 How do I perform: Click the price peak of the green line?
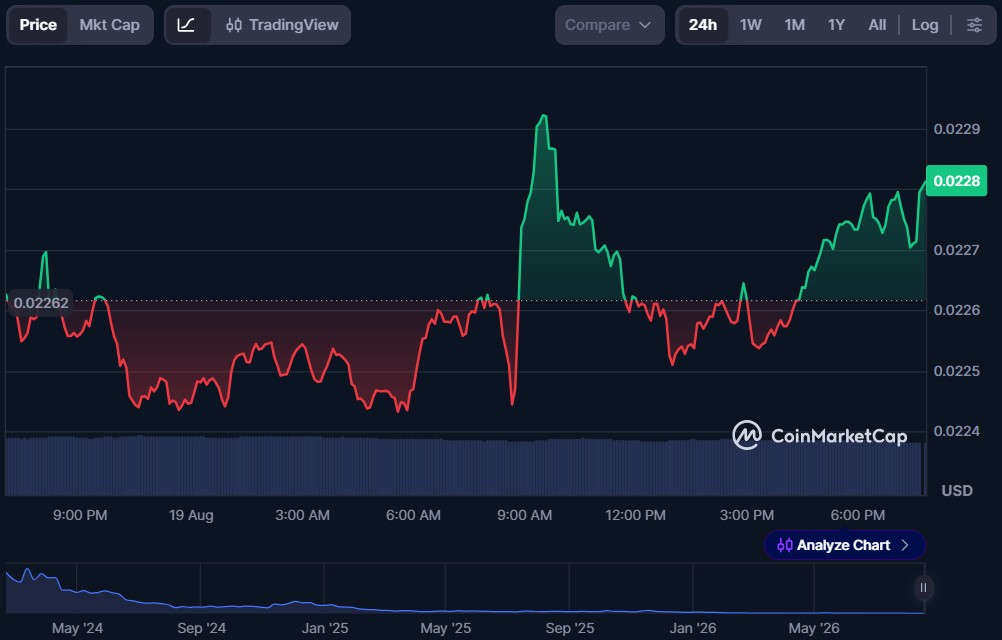coord(544,116)
